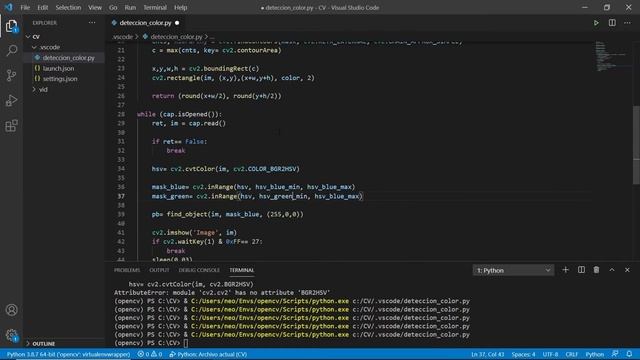This screenshot has height=360, width=640.
Task: Open the Search view icon
Action: (11, 51)
